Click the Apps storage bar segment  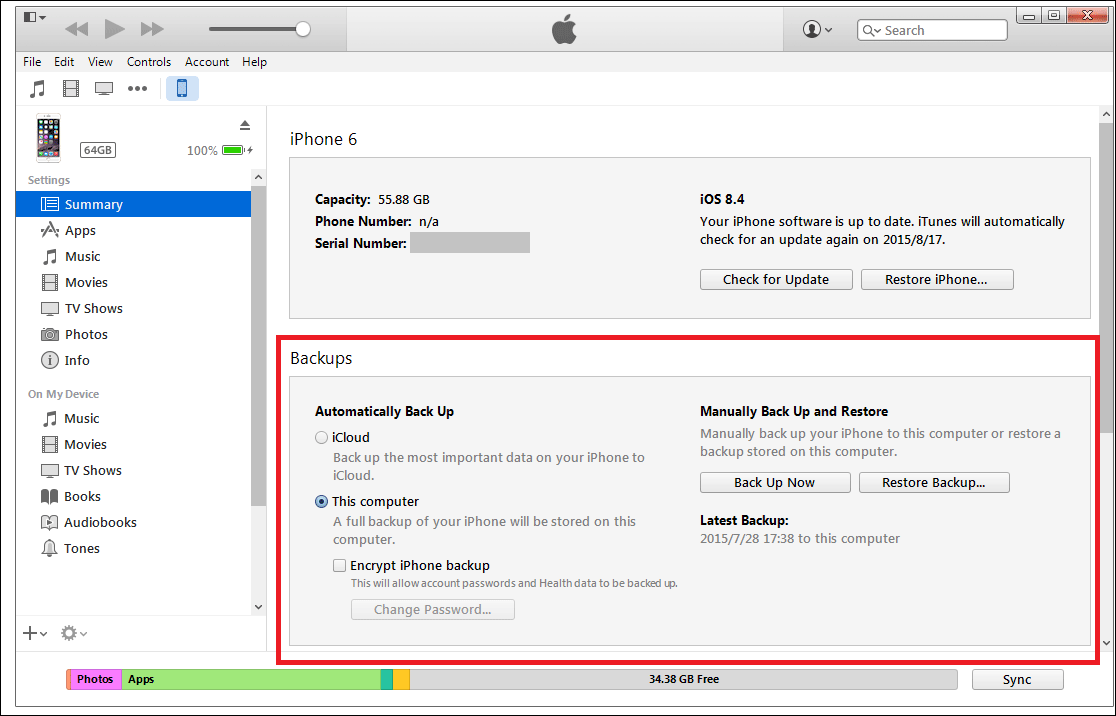[x=251, y=680]
